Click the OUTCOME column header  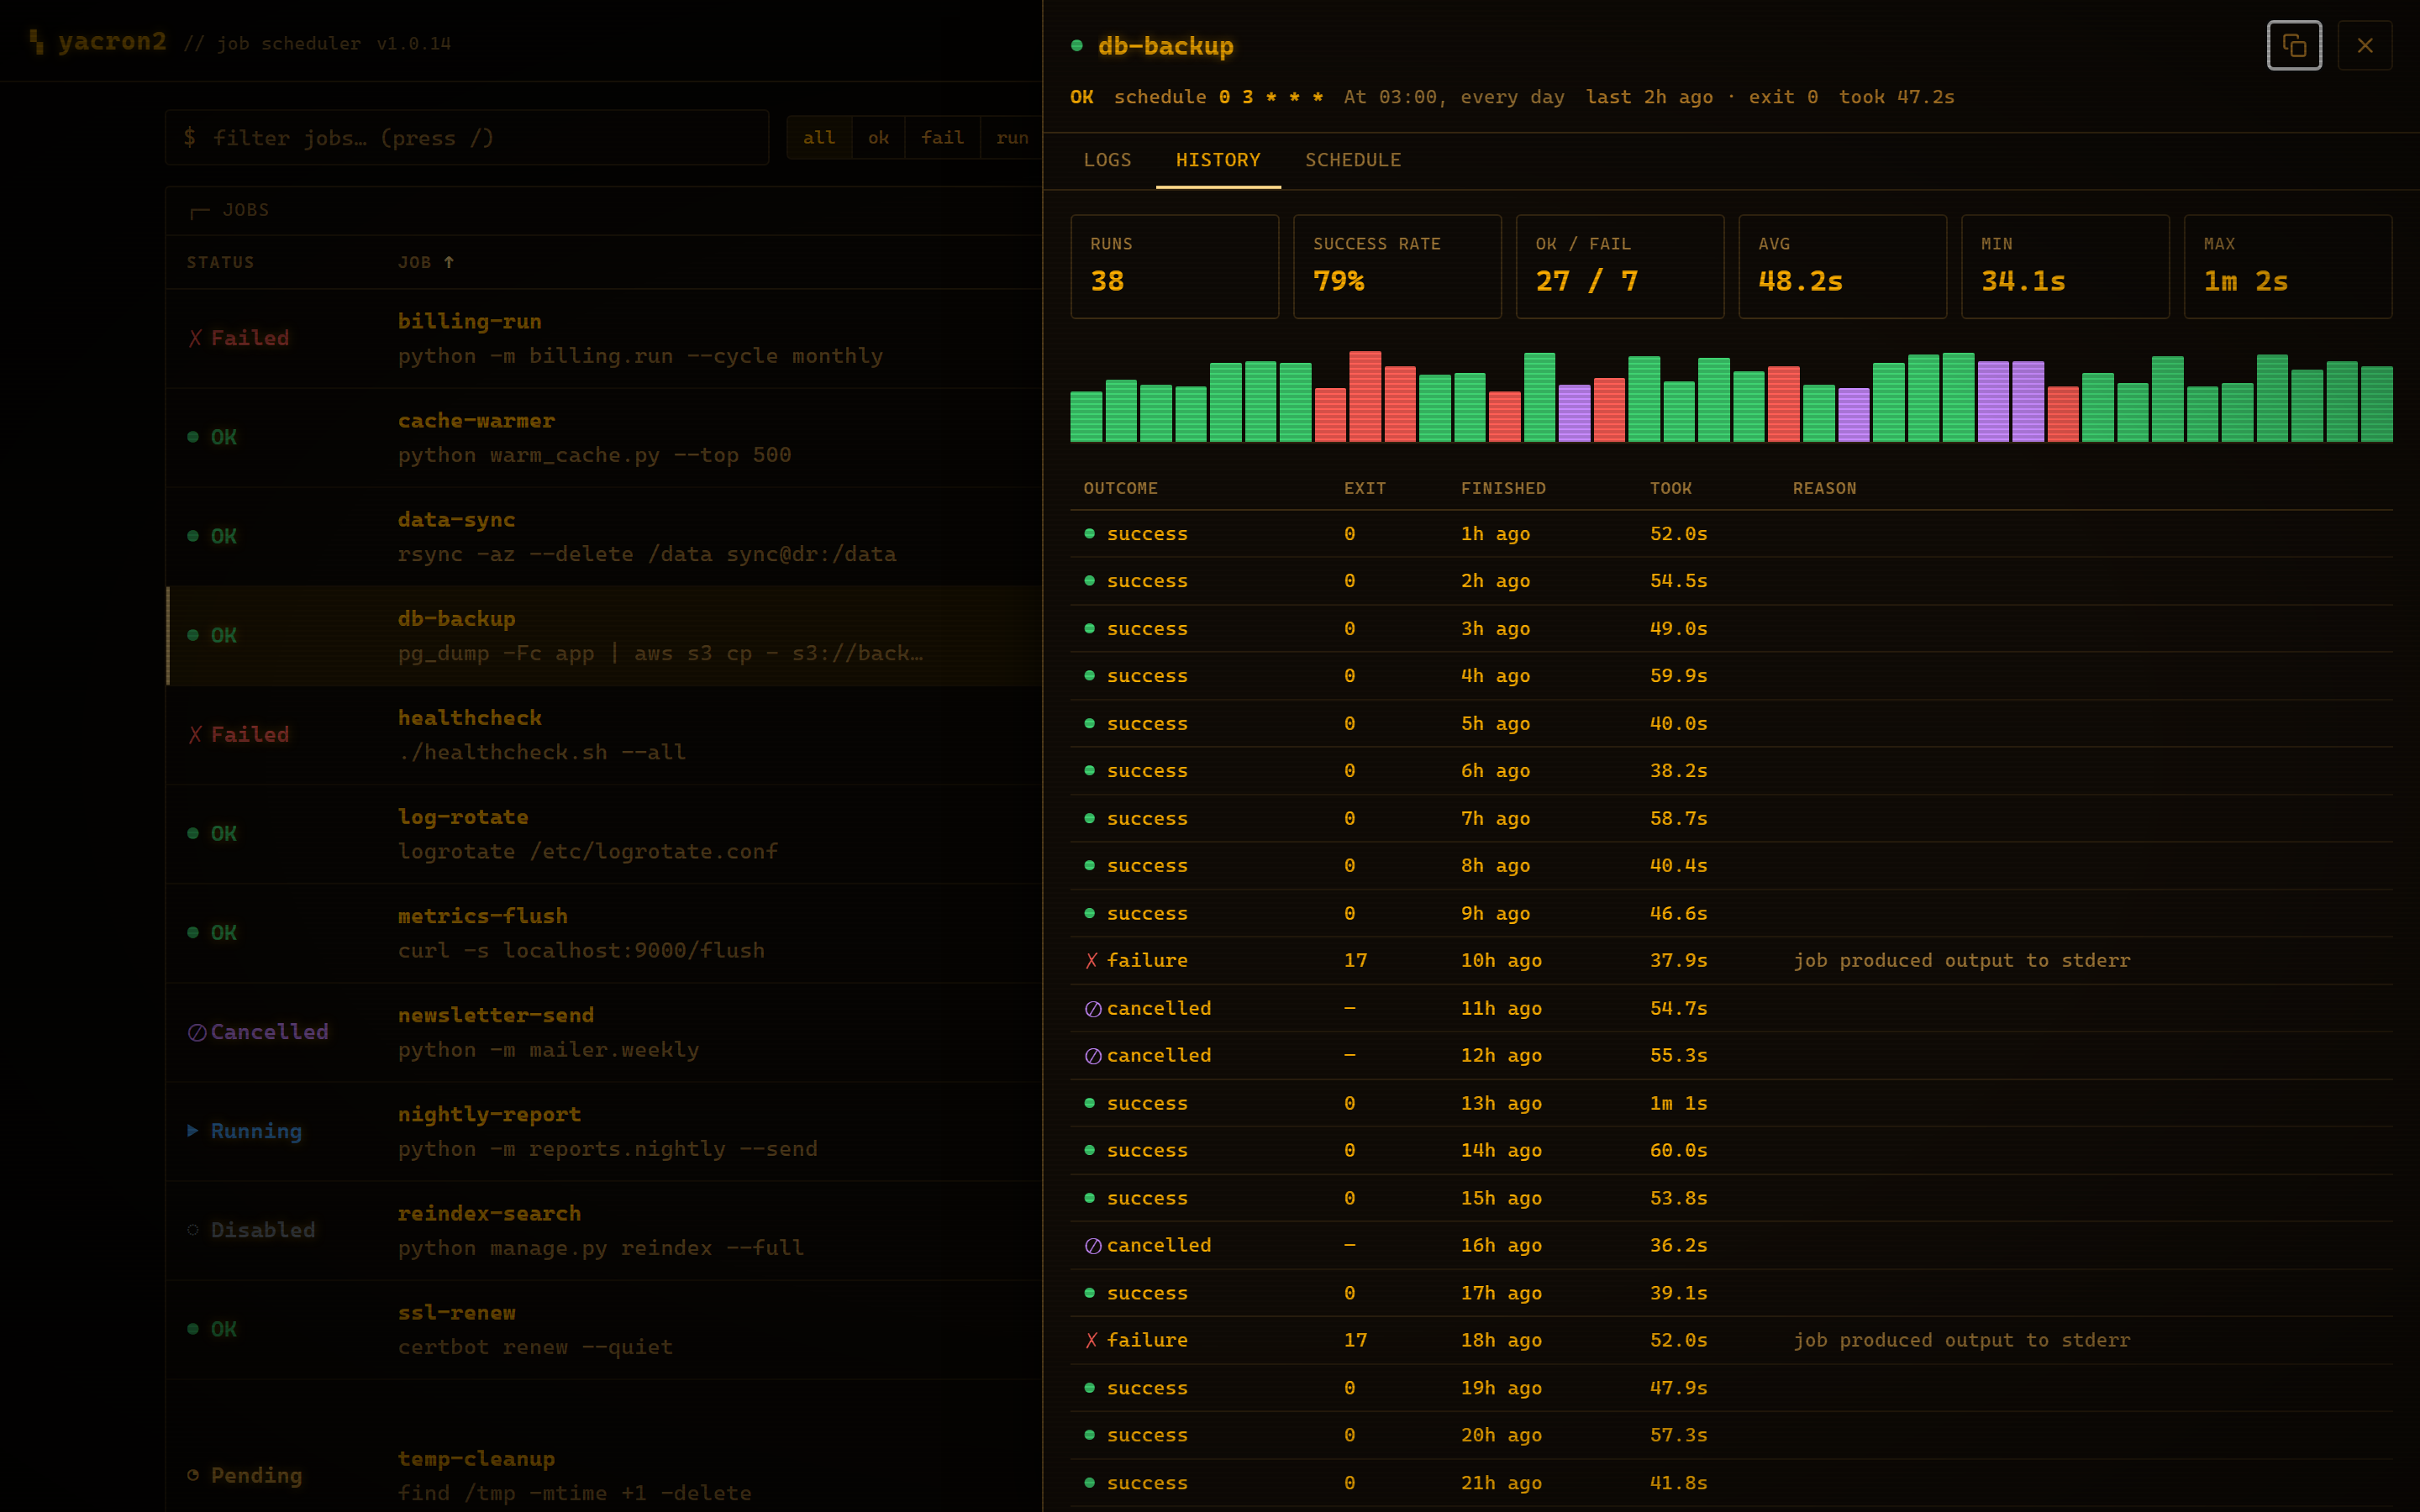pos(1120,488)
